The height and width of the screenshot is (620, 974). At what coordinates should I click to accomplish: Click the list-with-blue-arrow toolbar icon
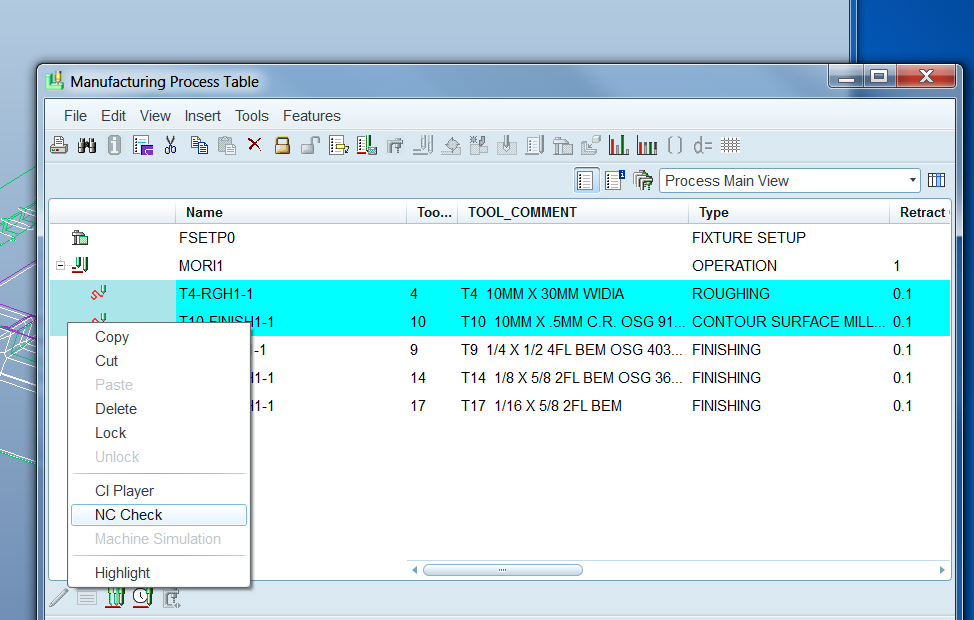(x=143, y=145)
